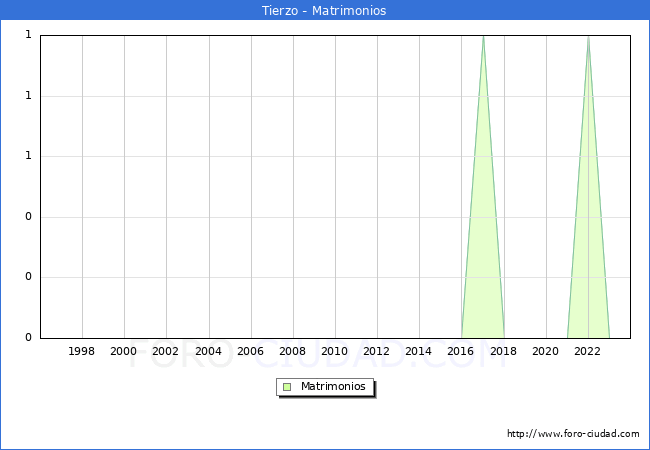
Task: Select the 2014 x-axis label
Action: (x=419, y=351)
